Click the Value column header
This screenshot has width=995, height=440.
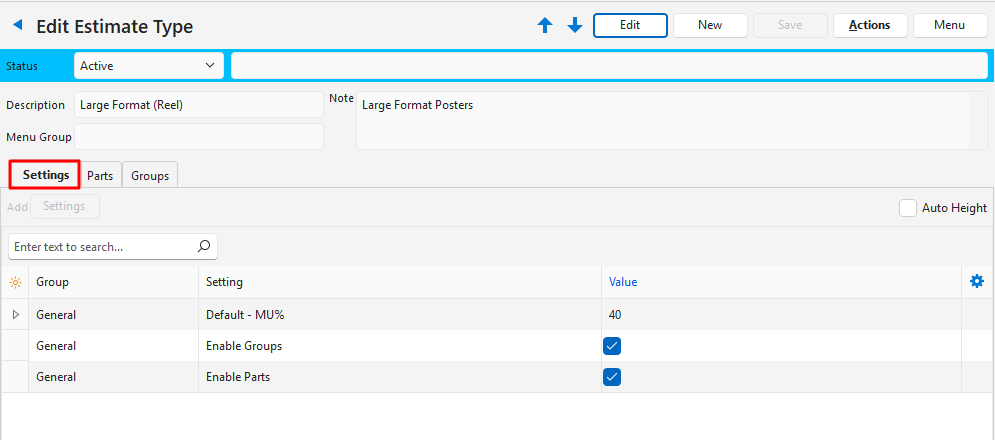(x=623, y=282)
